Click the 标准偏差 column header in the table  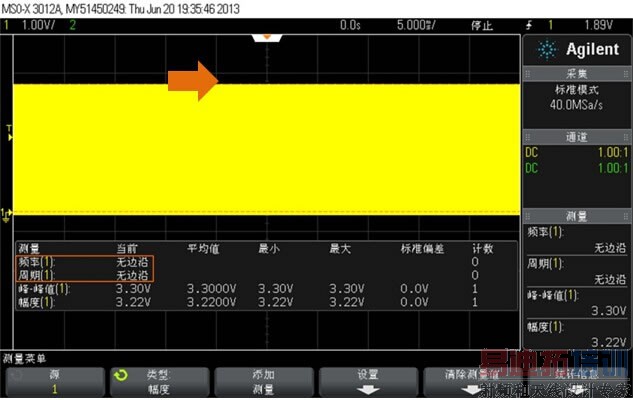[422, 249]
